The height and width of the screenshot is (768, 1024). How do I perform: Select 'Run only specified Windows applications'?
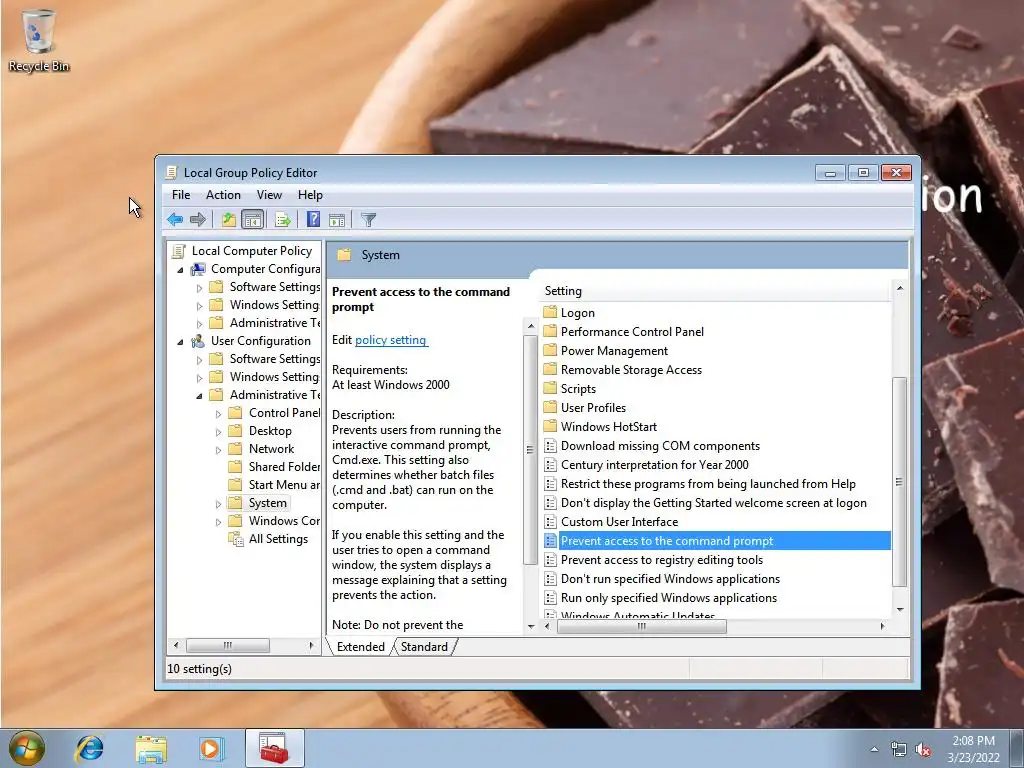(669, 598)
